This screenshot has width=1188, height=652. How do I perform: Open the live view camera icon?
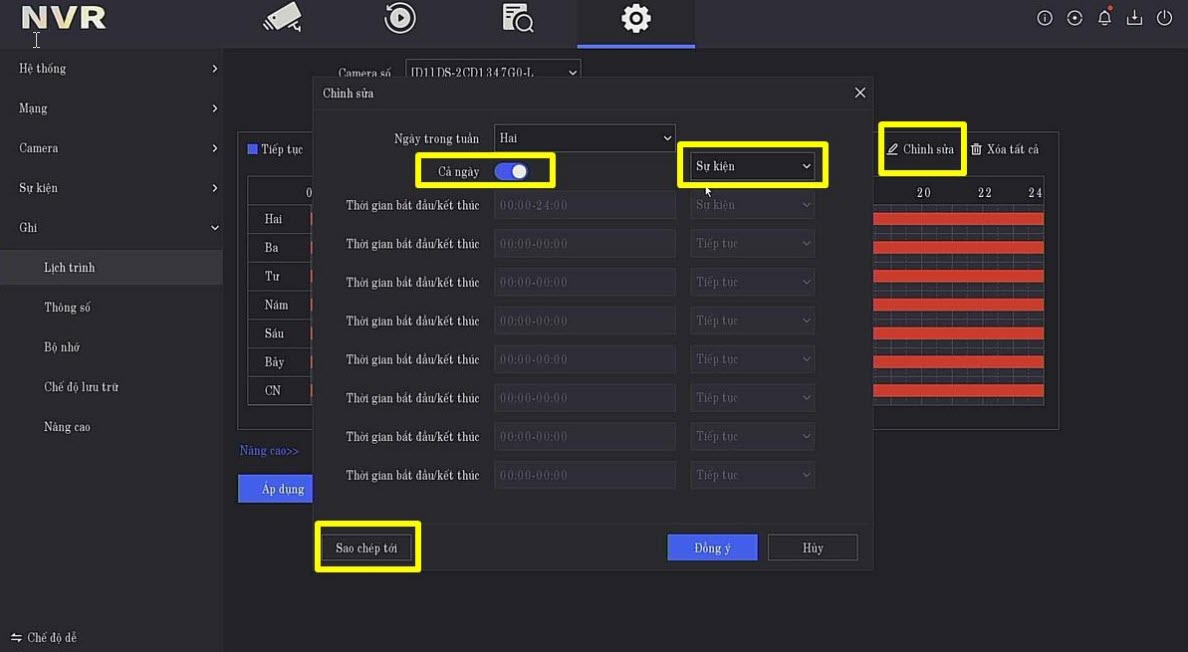tap(282, 18)
